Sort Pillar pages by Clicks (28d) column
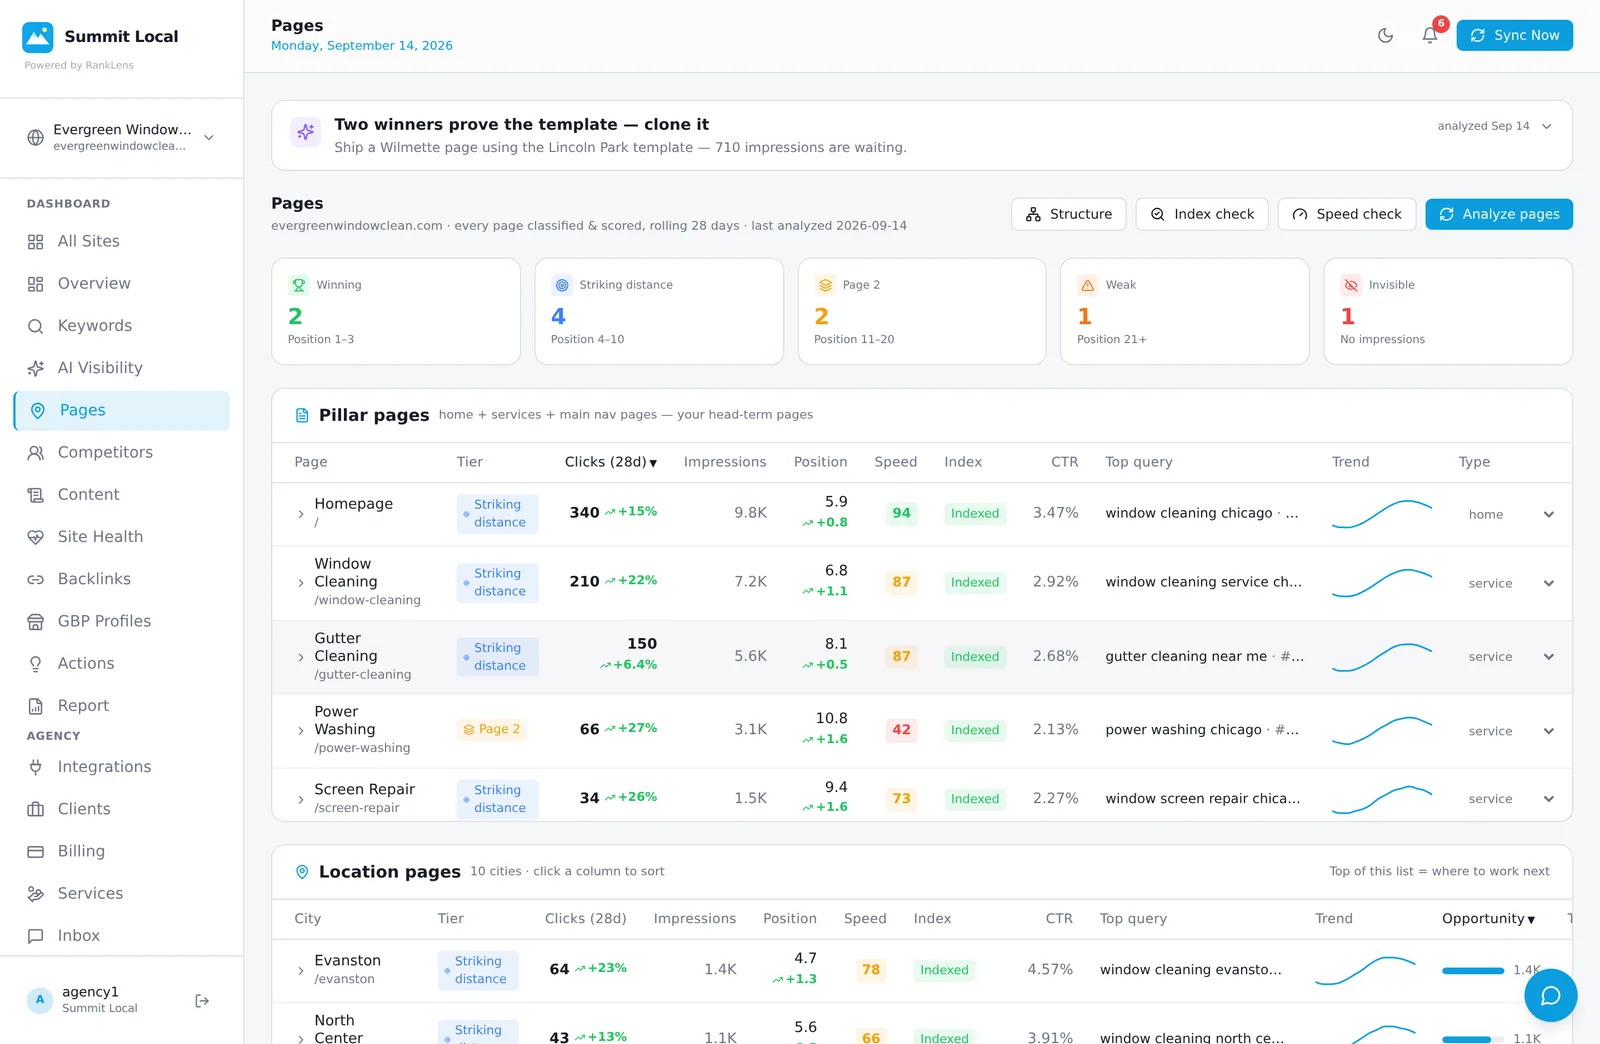 point(611,462)
